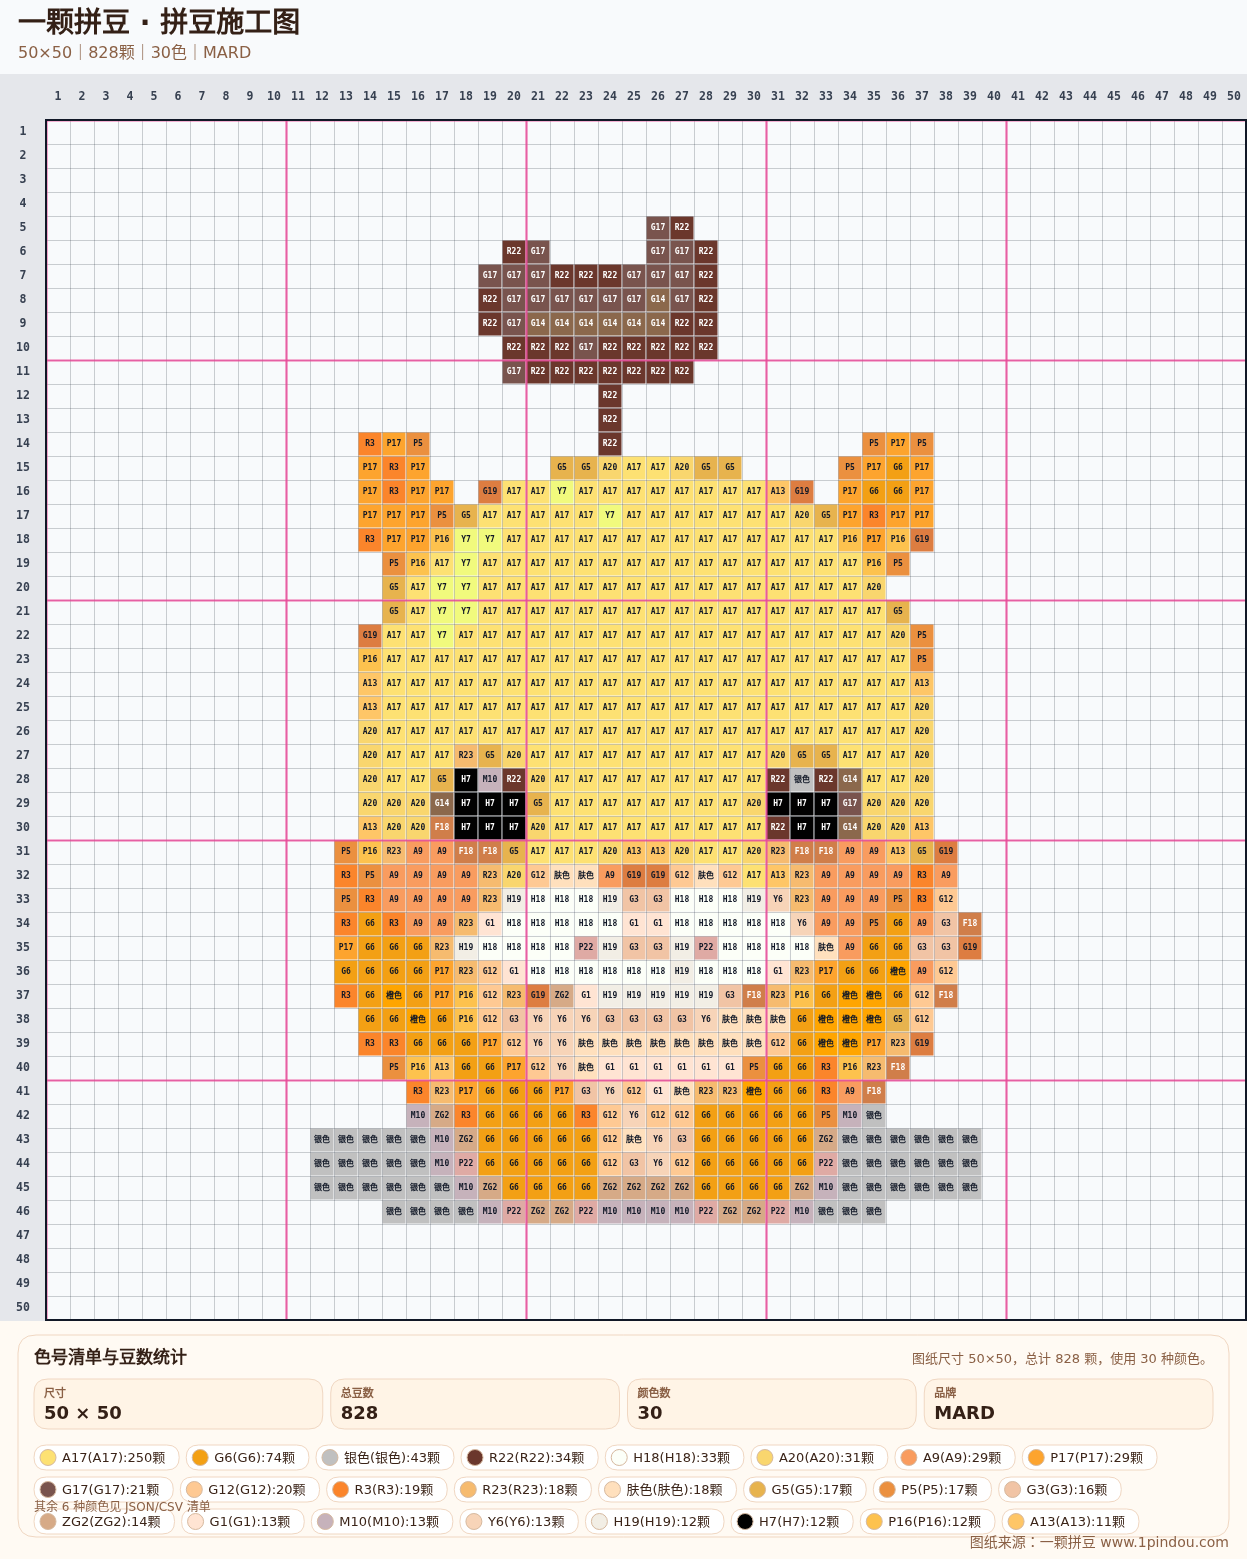Click the G14 bead cell in row 29

click(442, 803)
